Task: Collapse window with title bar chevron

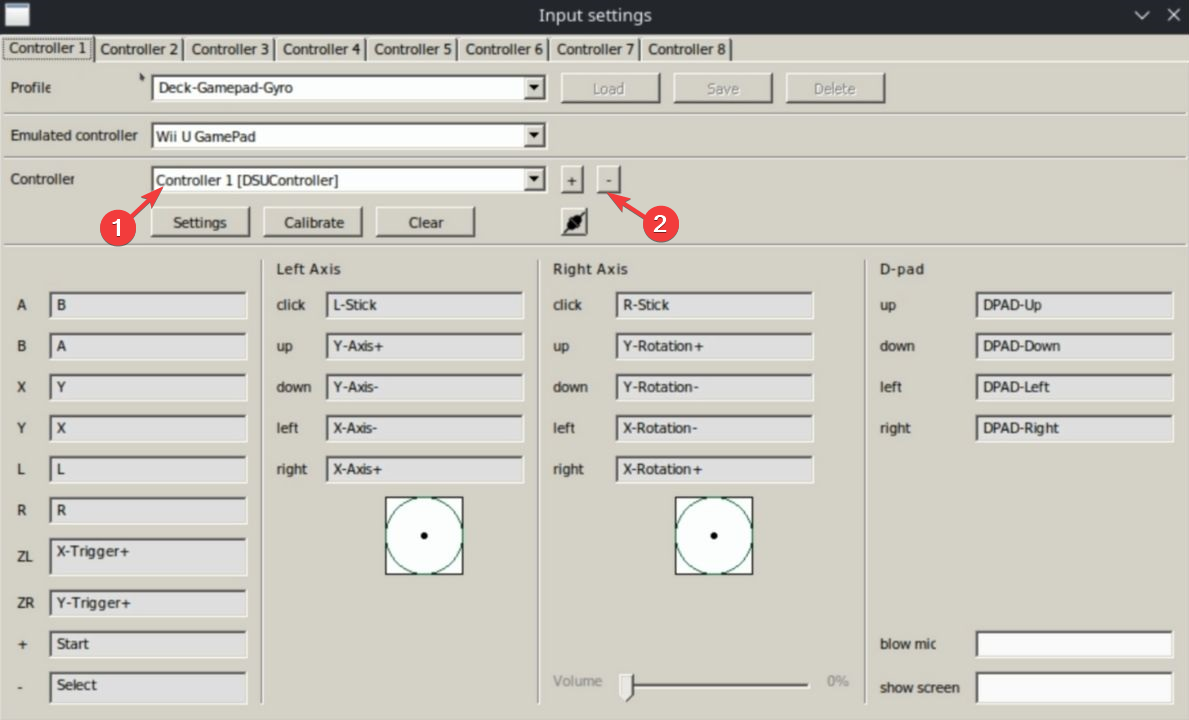Action: point(1141,15)
